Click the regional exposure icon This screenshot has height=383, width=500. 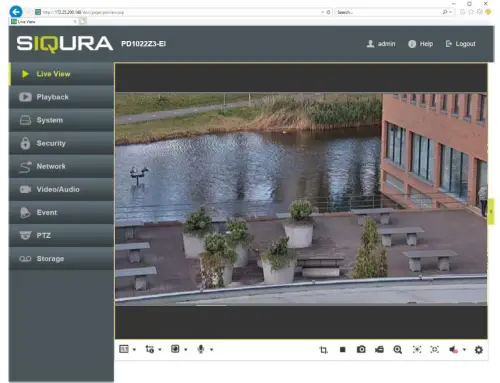click(417, 349)
